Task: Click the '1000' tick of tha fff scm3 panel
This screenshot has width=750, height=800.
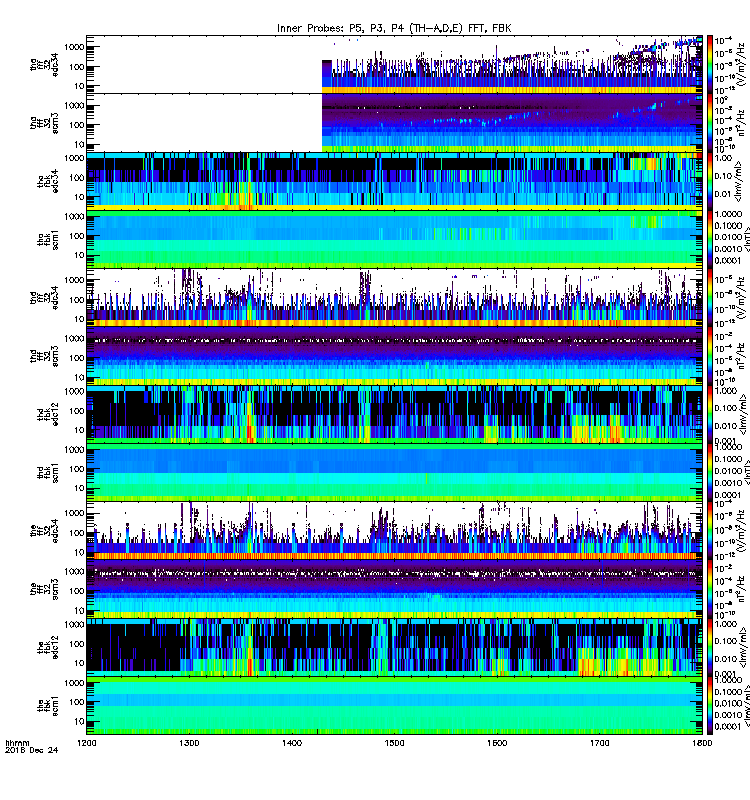Action: [x=74, y=106]
